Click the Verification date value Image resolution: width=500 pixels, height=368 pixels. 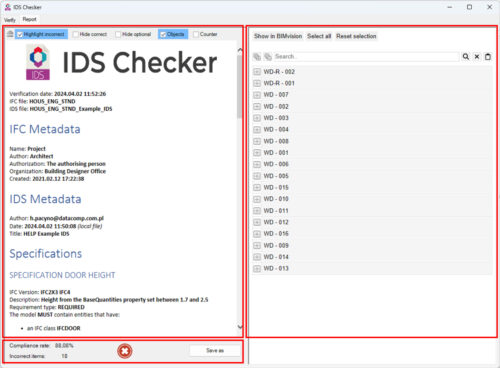point(80,94)
